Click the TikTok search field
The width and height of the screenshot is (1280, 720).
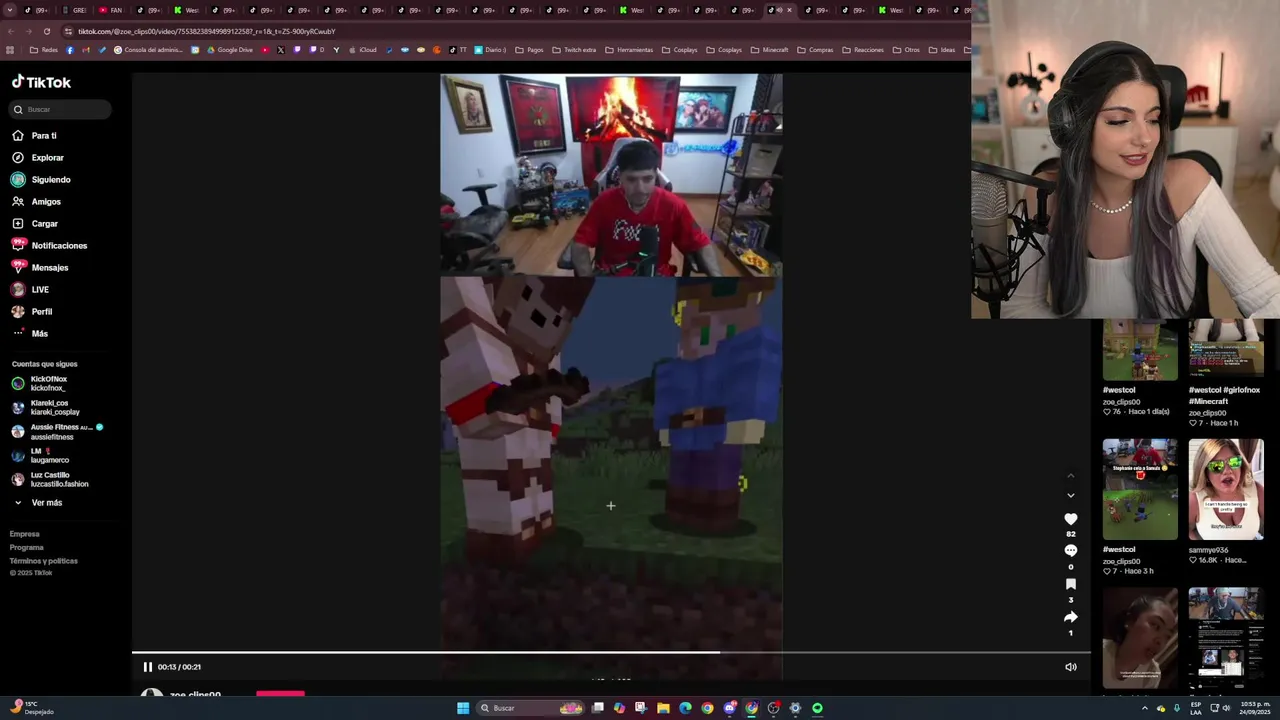pyautogui.click(x=61, y=109)
